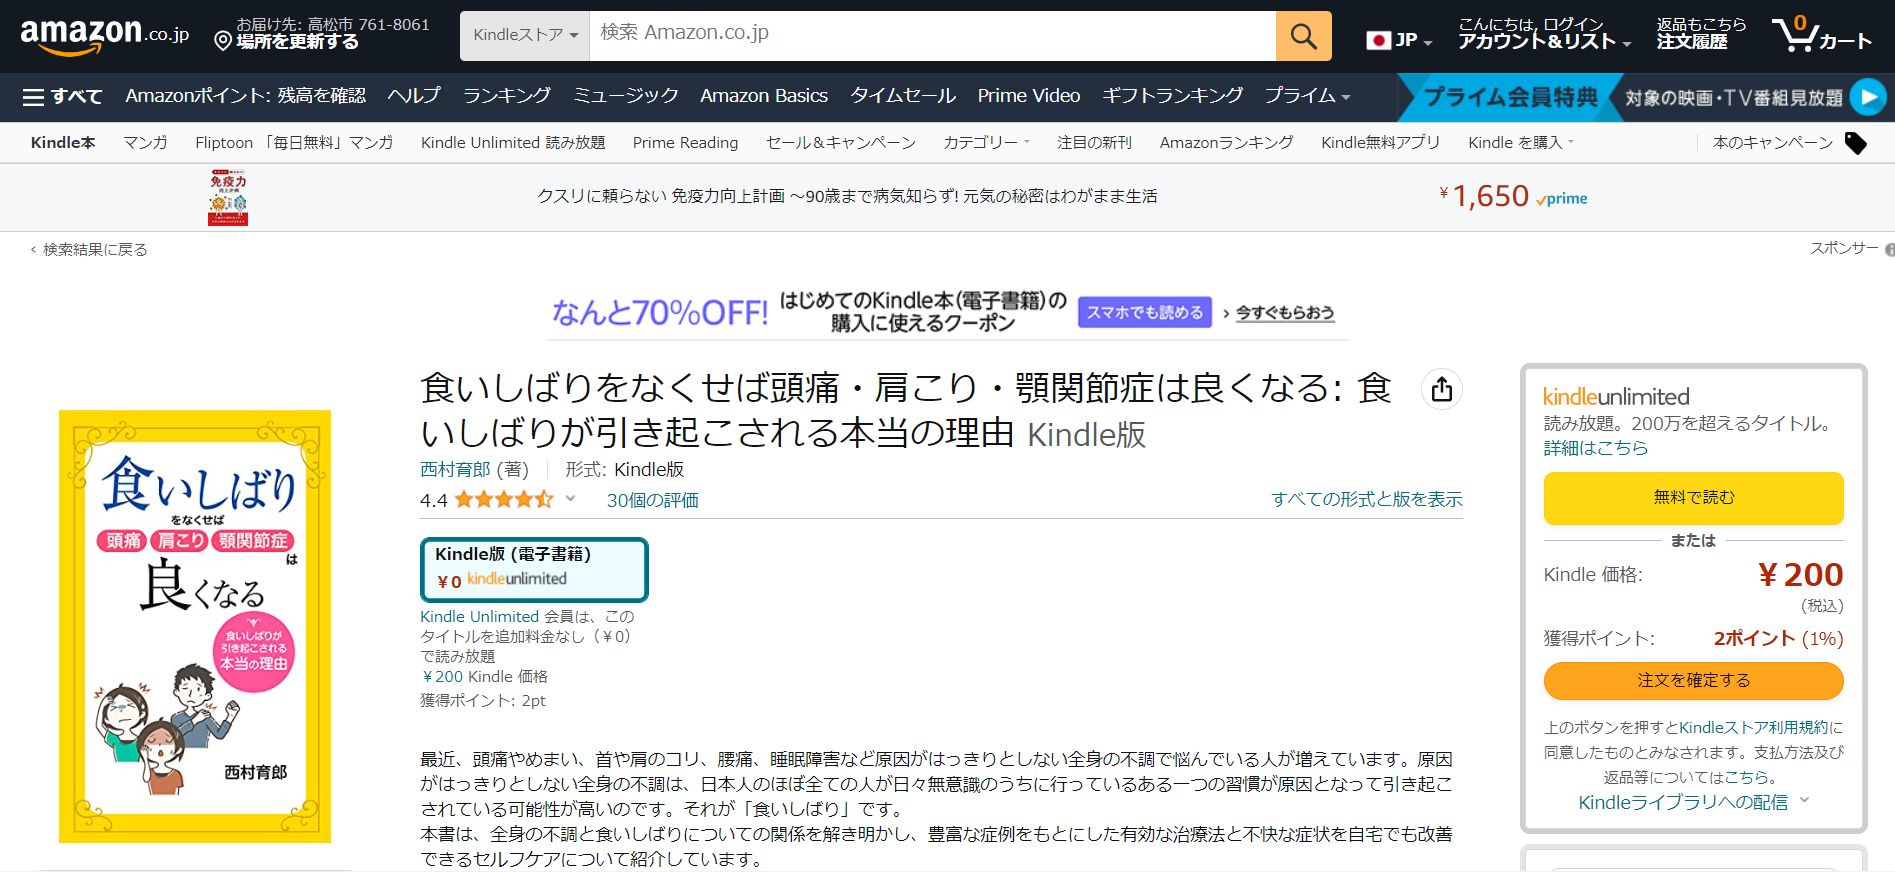Open Prime Video nav item
1895x872 pixels.
pos(1029,96)
